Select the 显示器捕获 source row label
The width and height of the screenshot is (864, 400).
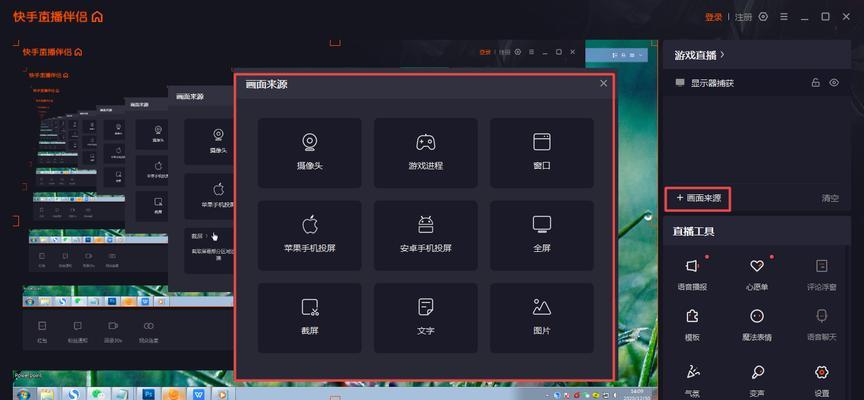712,83
